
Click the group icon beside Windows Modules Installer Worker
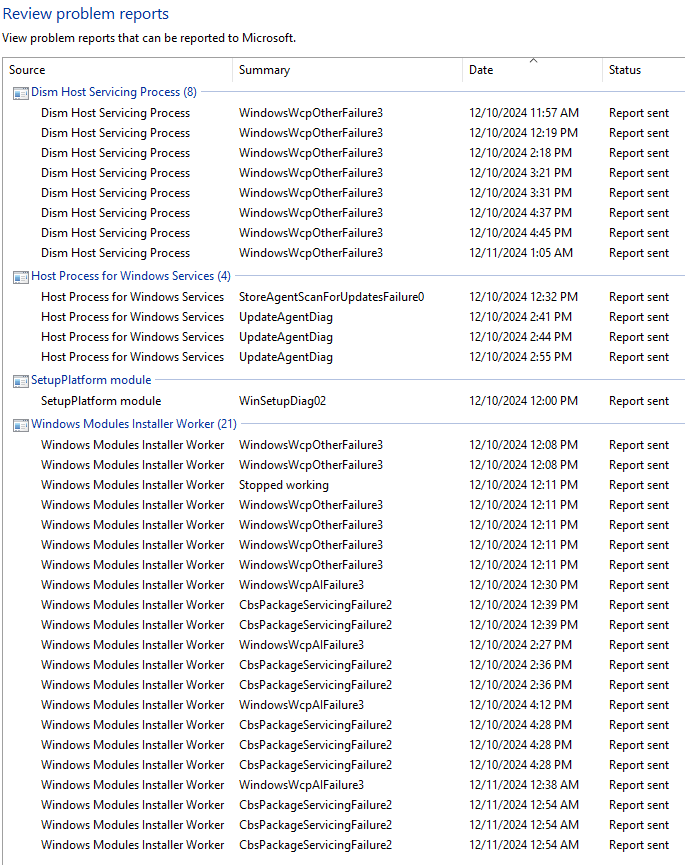[21, 424]
